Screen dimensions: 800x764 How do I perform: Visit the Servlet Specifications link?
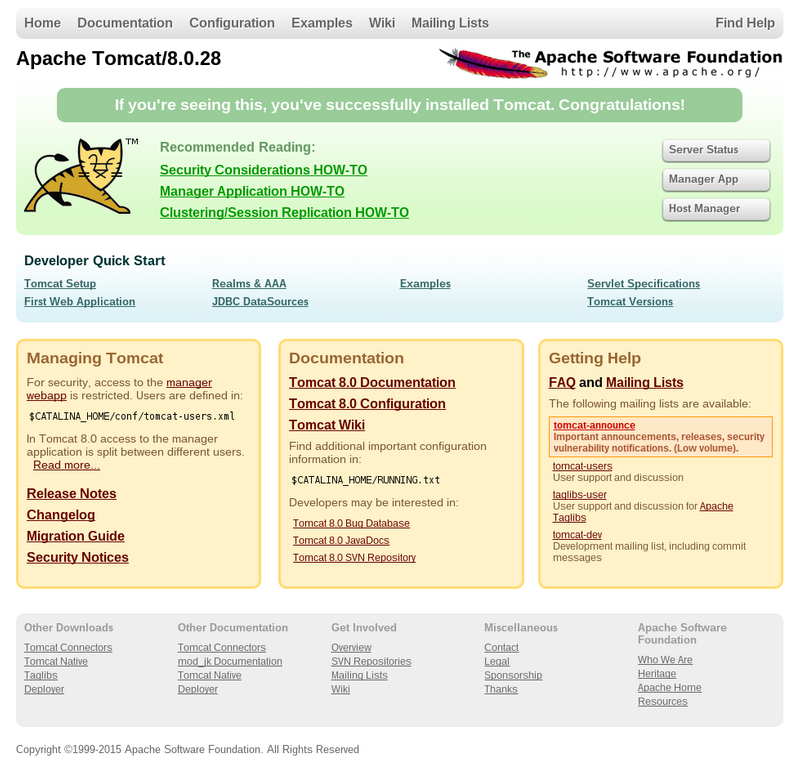643,284
